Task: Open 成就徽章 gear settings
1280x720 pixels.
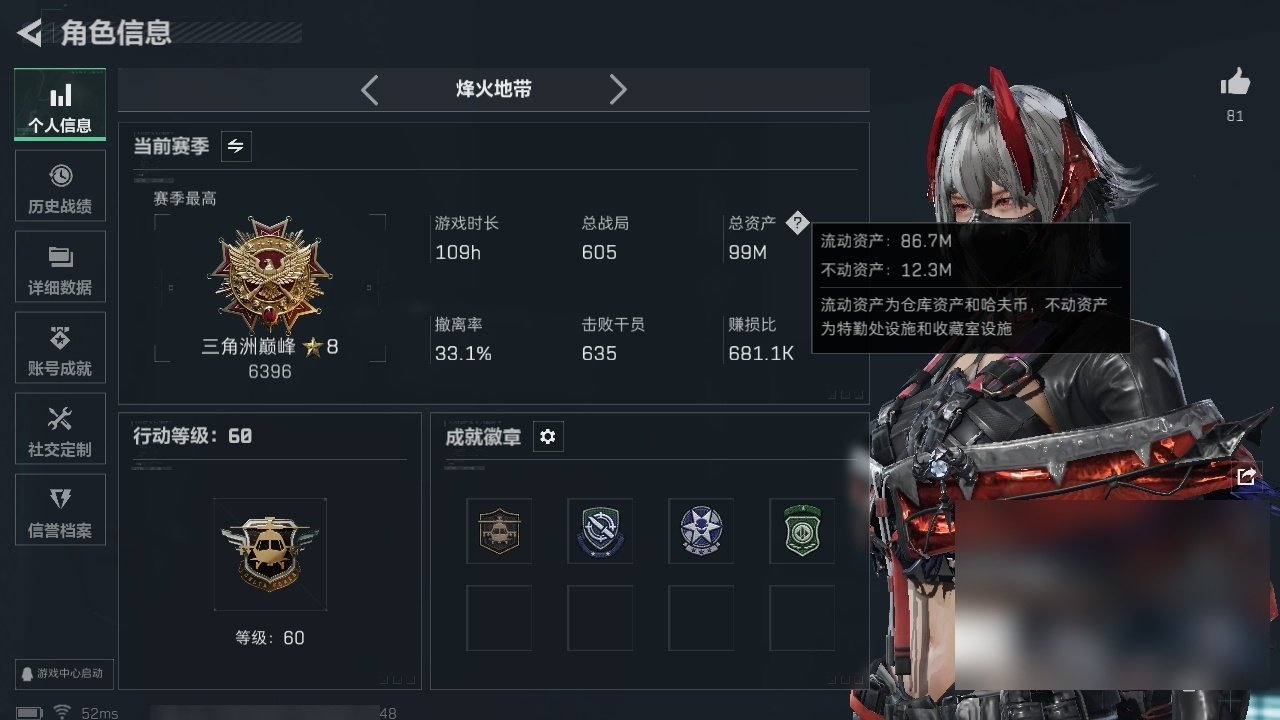Action: click(x=548, y=437)
